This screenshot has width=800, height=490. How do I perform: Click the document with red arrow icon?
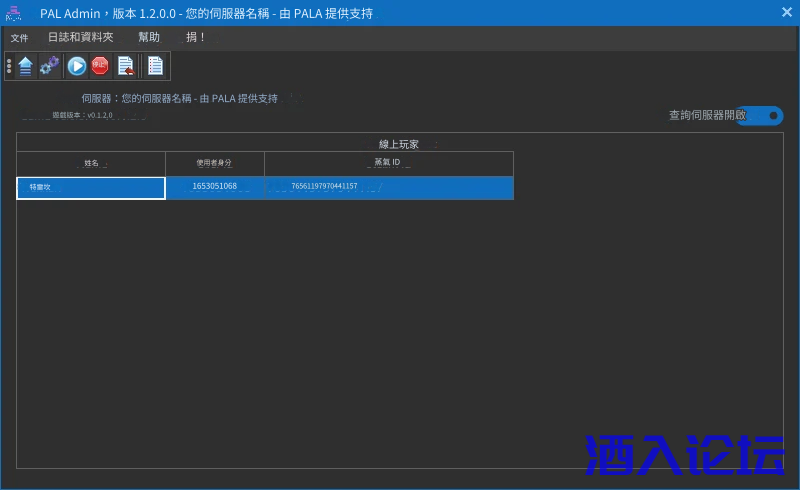(125, 66)
